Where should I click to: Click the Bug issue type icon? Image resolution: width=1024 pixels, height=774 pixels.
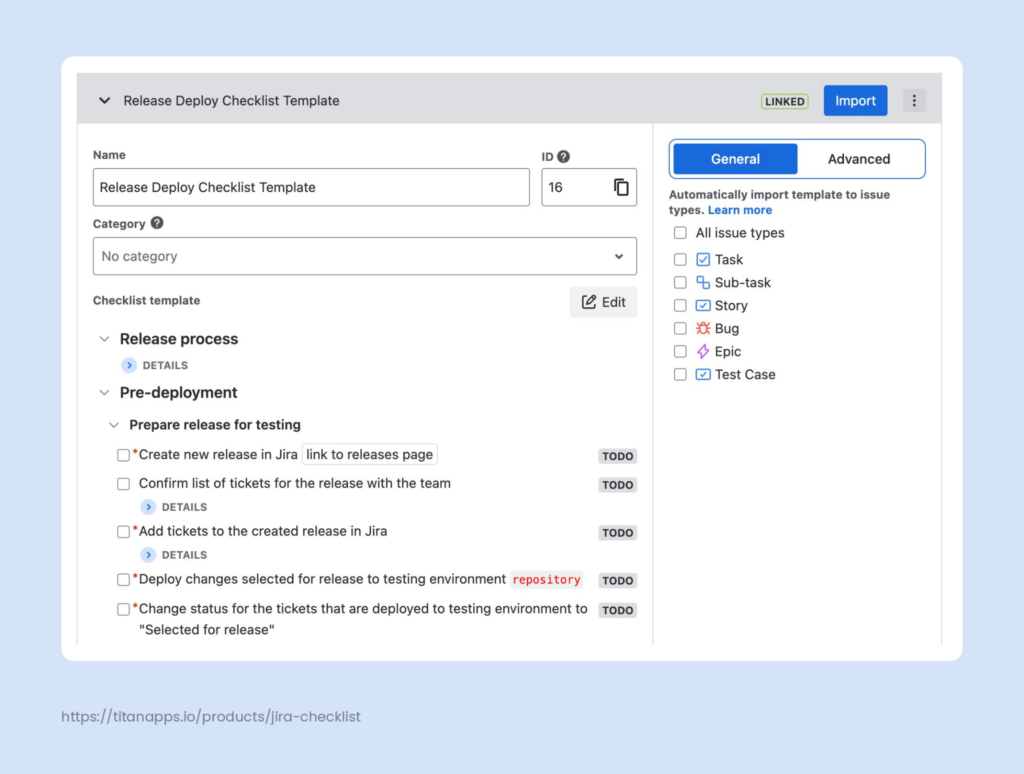[703, 328]
